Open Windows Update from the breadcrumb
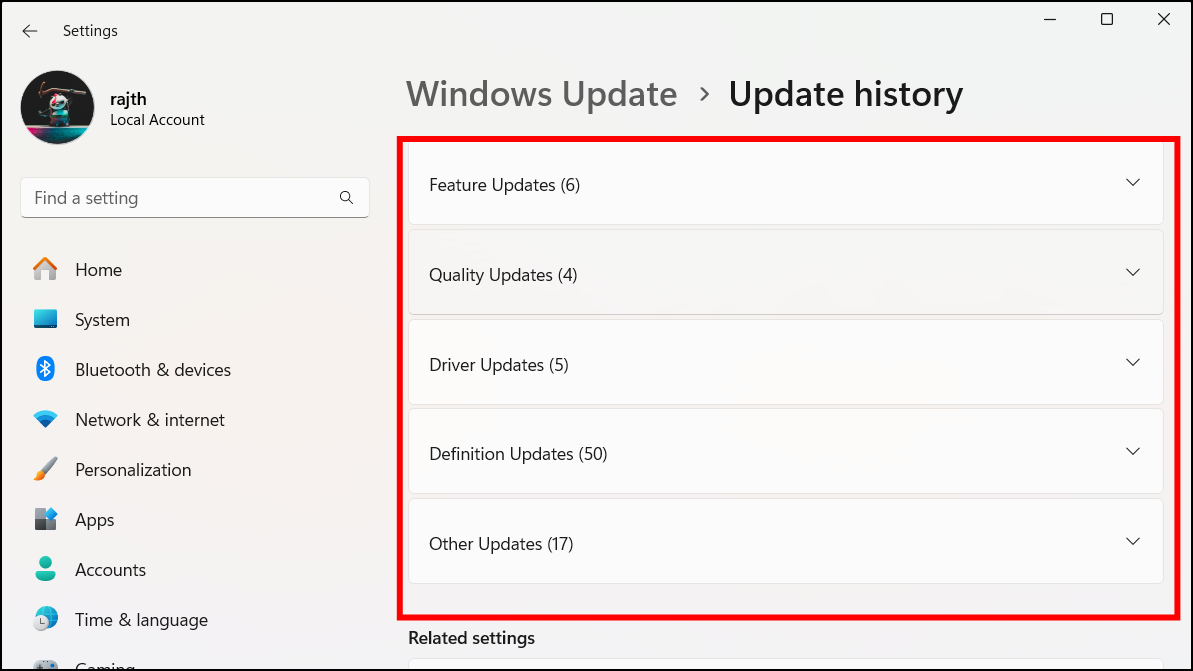1193x671 pixels. [541, 93]
